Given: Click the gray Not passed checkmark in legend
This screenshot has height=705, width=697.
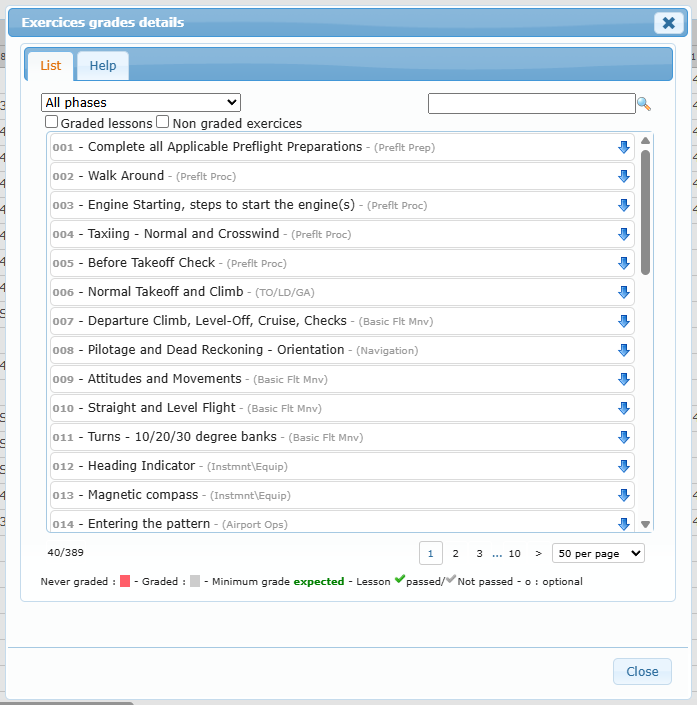Looking at the screenshot, I should point(451,579).
